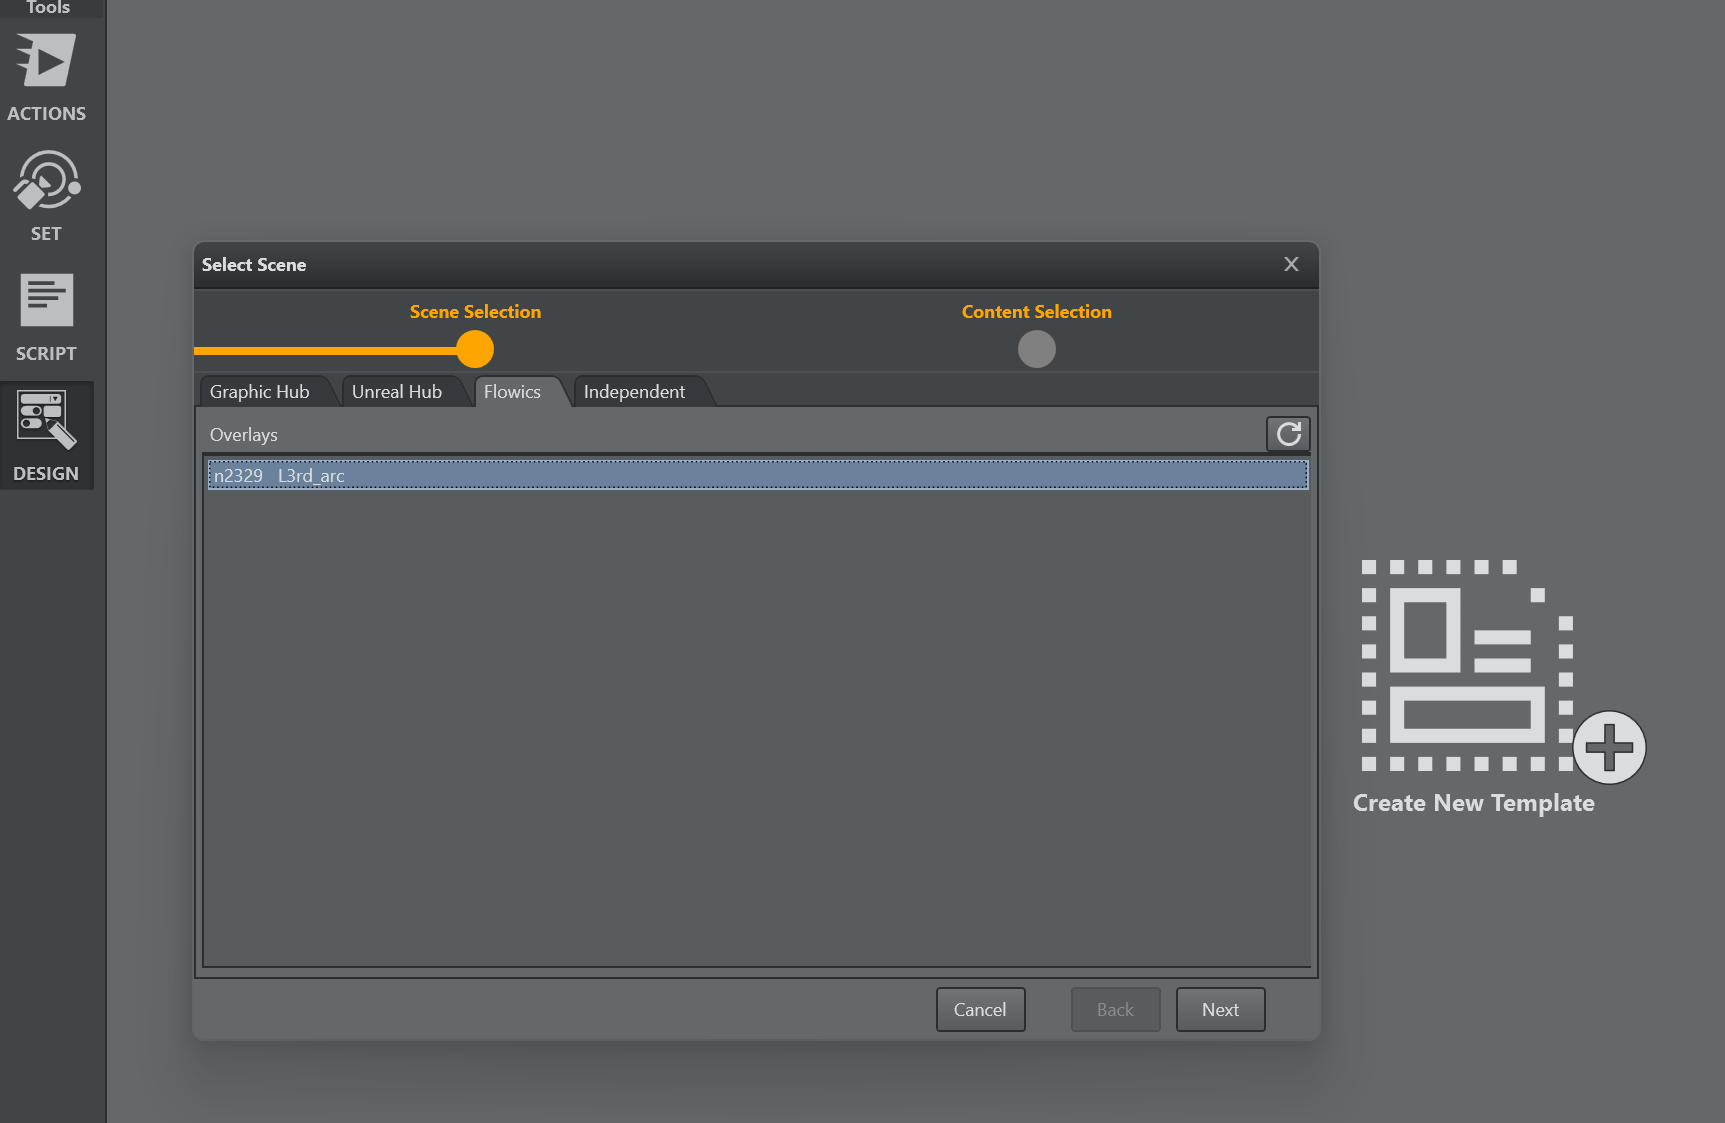
Task: Open the SCRIPT tool panel
Action: click(x=46, y=317)
